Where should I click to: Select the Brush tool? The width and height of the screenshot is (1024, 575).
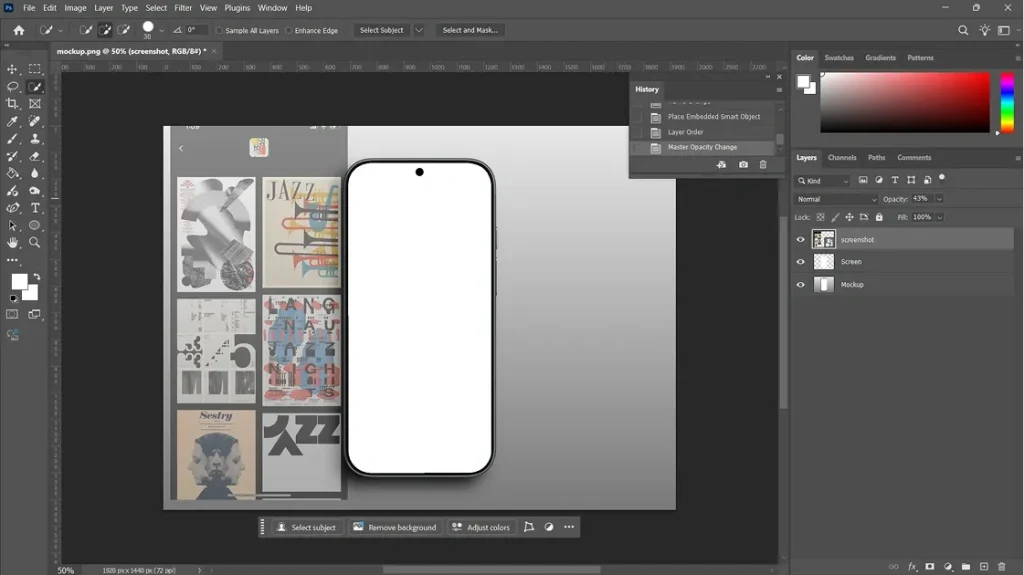click(12, 139)
